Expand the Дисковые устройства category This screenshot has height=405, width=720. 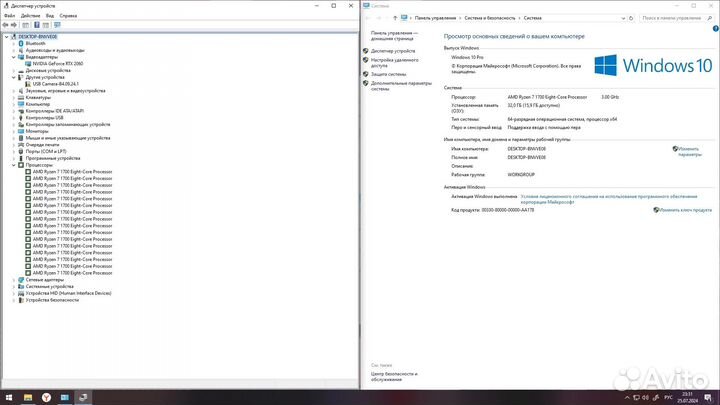point(14,71)
